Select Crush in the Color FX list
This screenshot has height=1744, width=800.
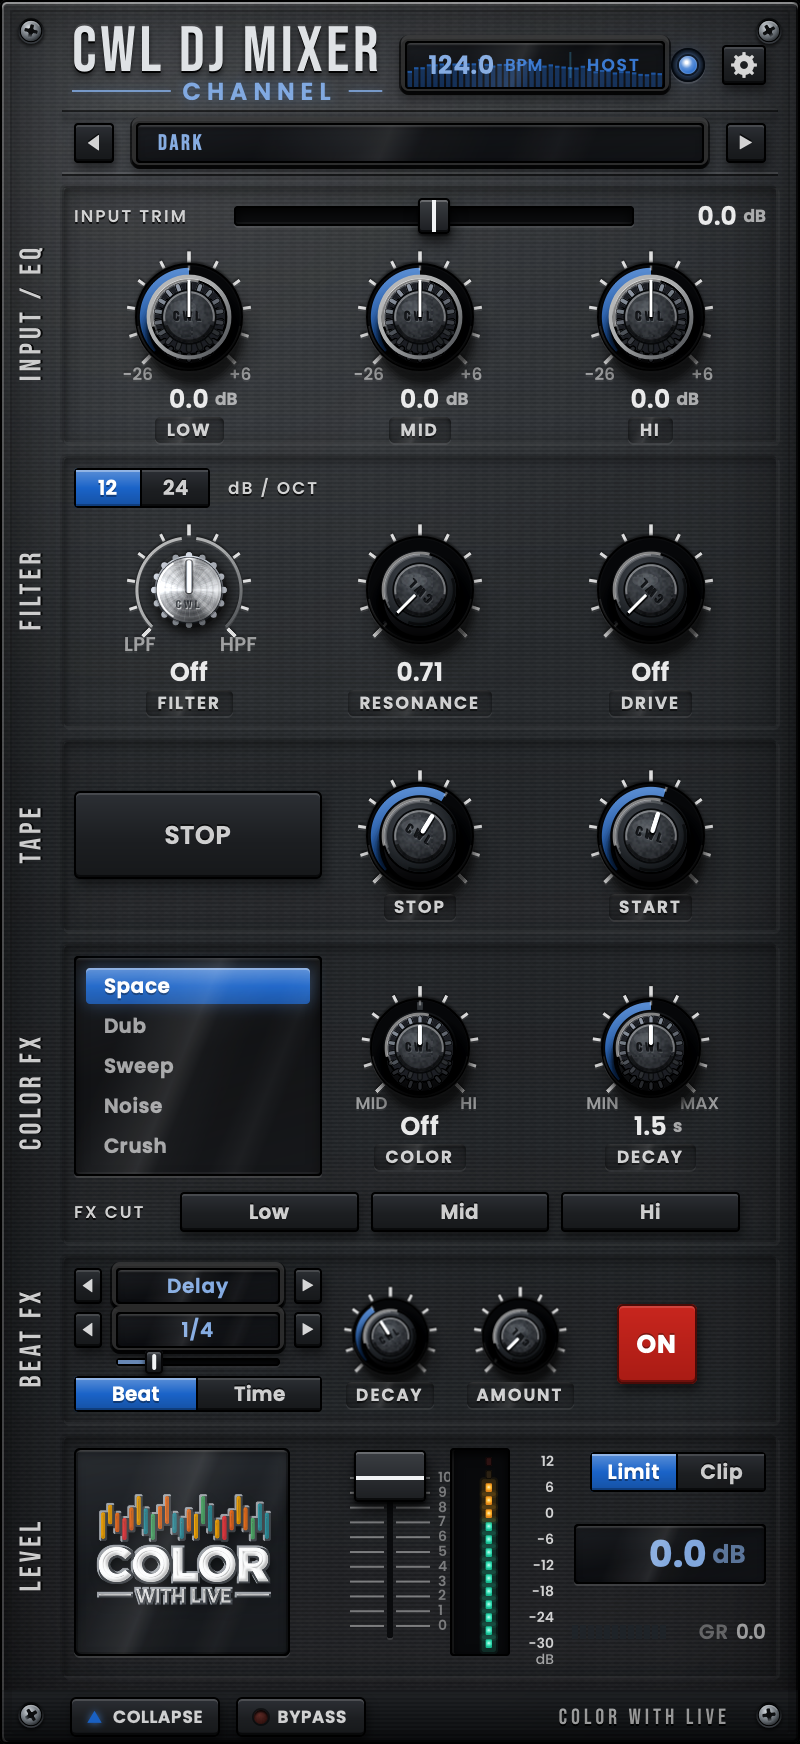[x=198, y=1146]
